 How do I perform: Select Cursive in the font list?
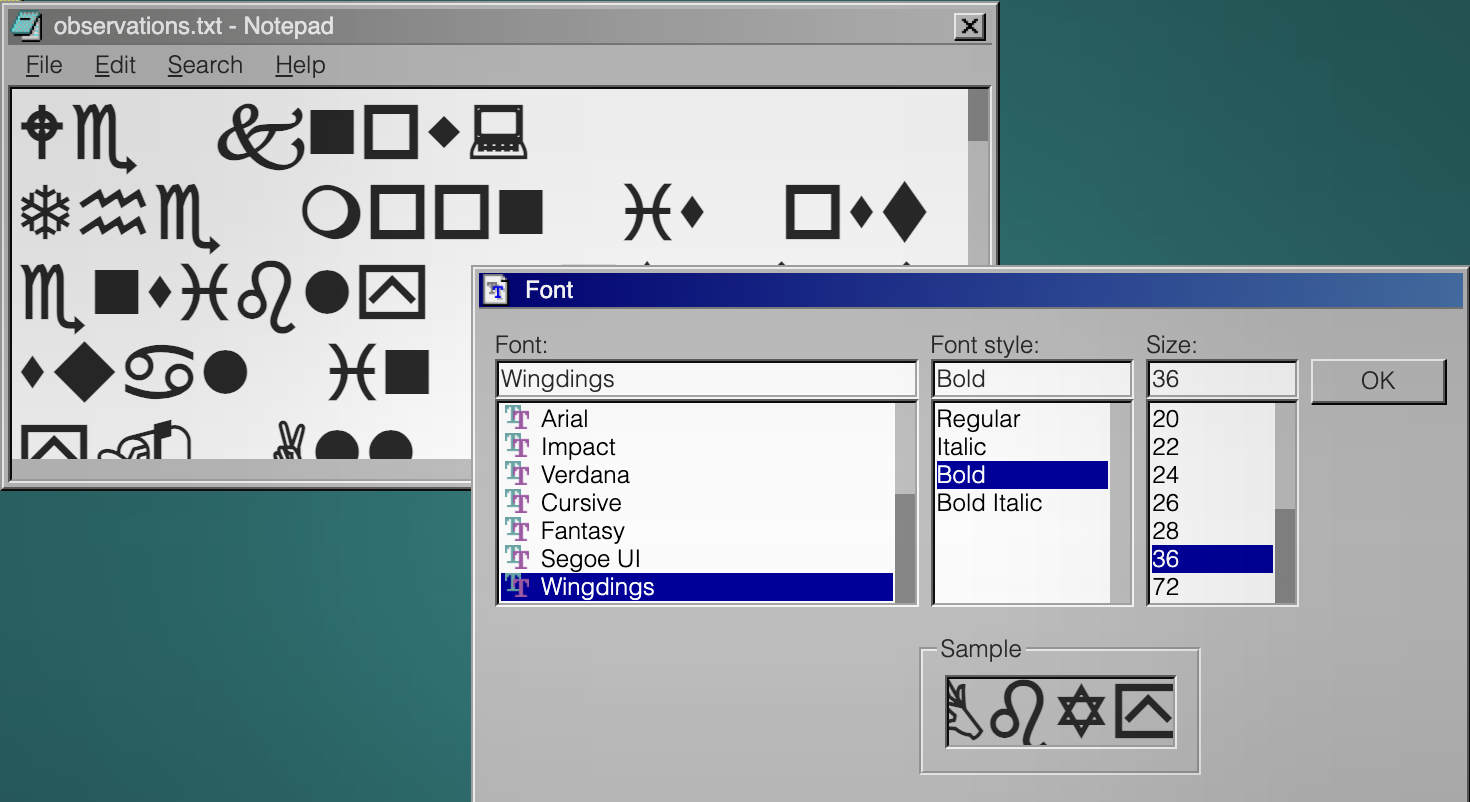(x=697, y=502)
